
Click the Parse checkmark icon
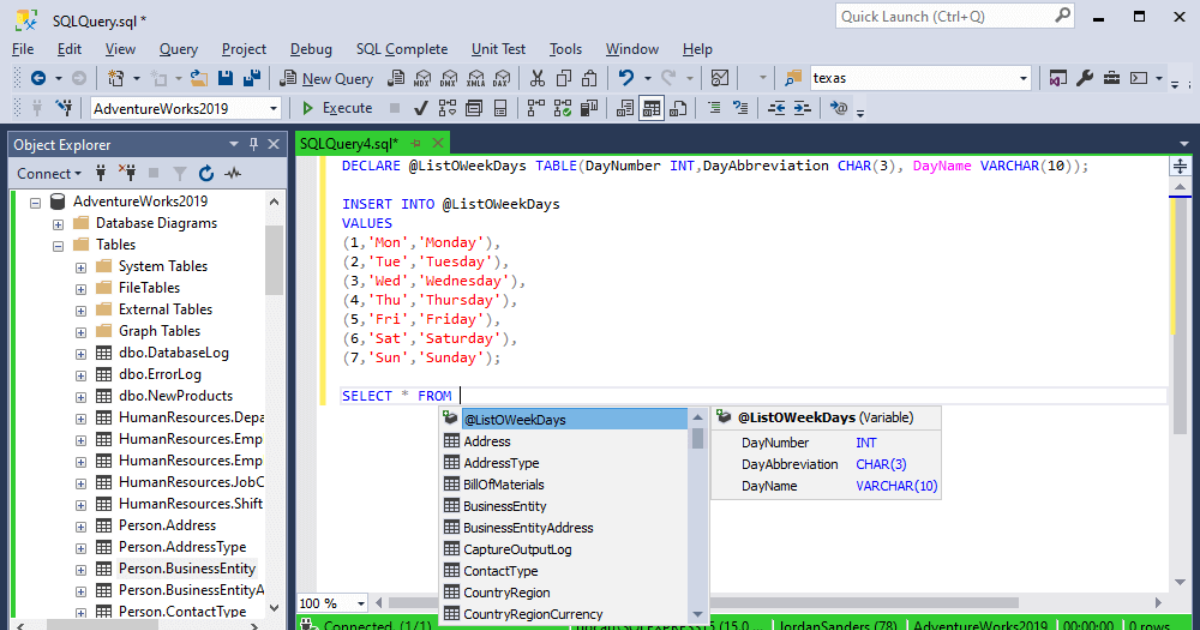pyautogui.click(x=421, y=108)
